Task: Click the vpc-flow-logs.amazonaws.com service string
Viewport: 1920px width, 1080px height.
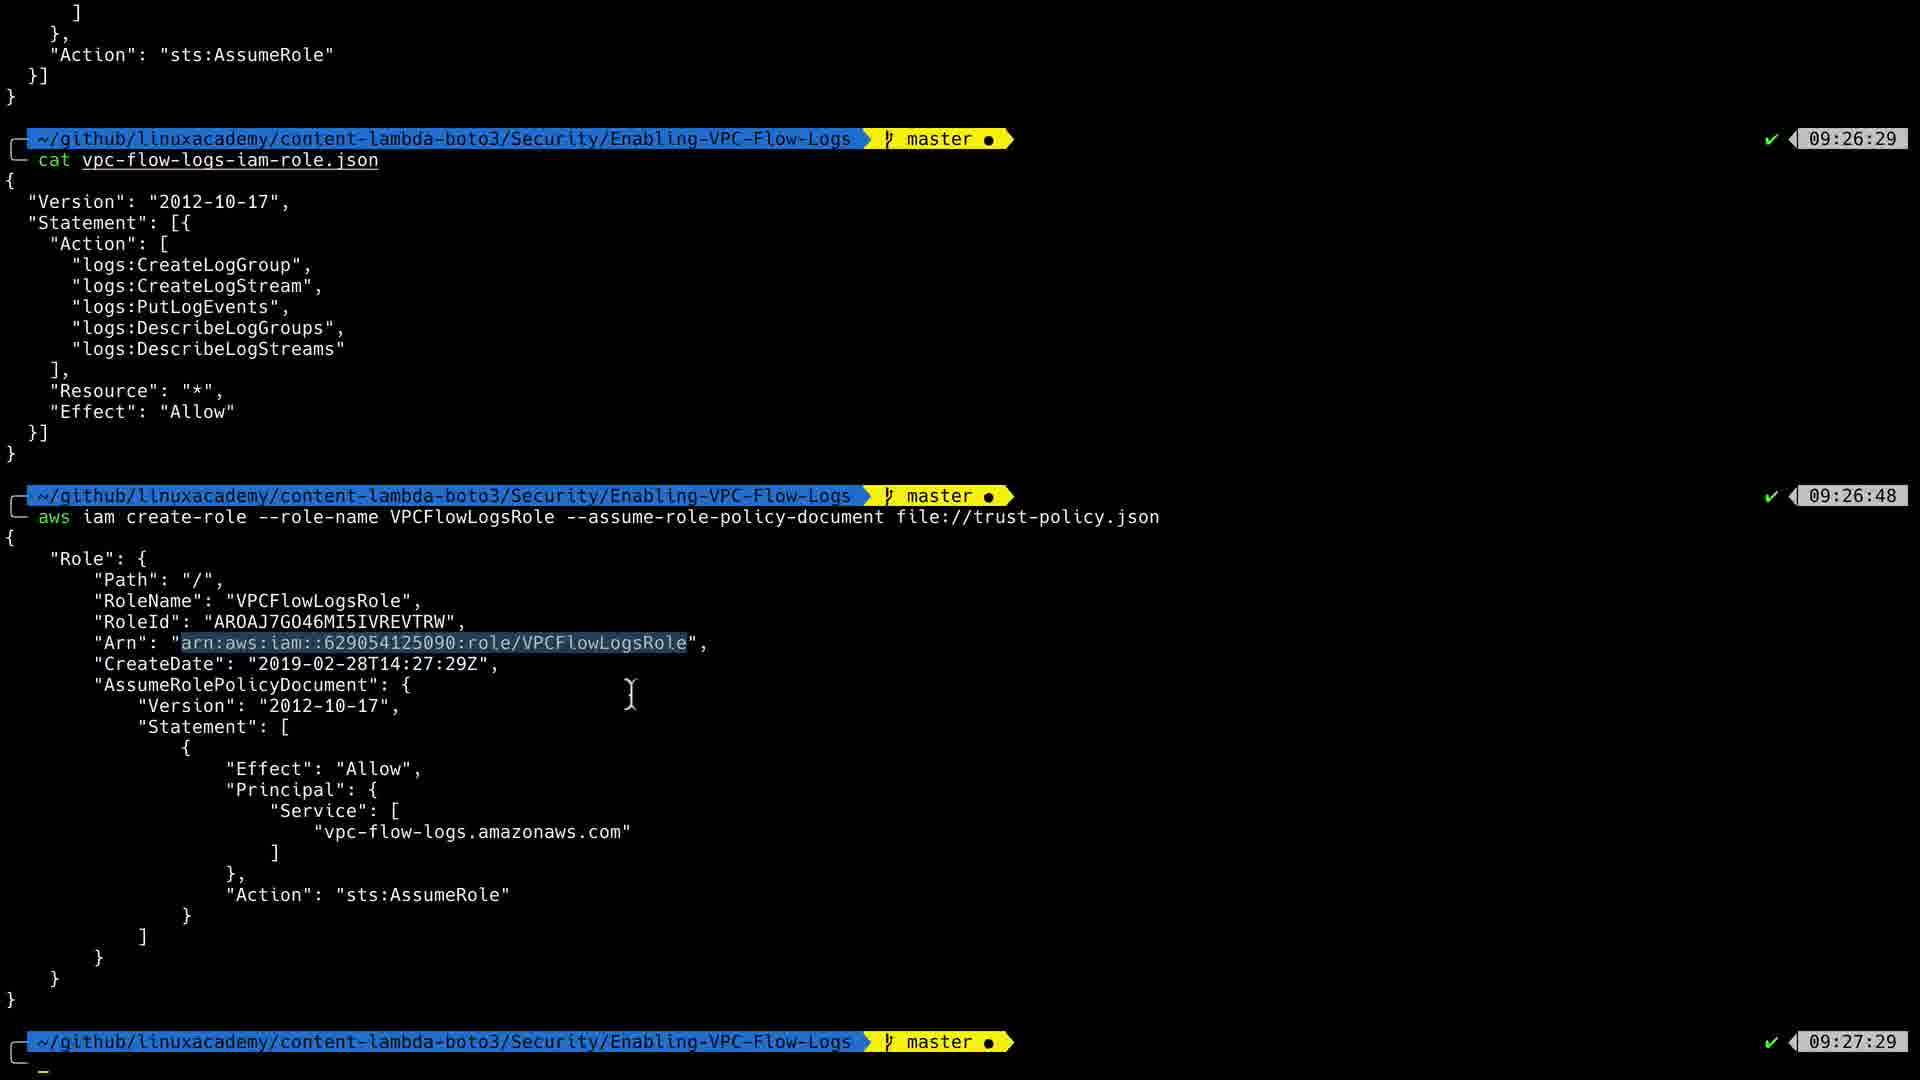Action: [472, 832]
